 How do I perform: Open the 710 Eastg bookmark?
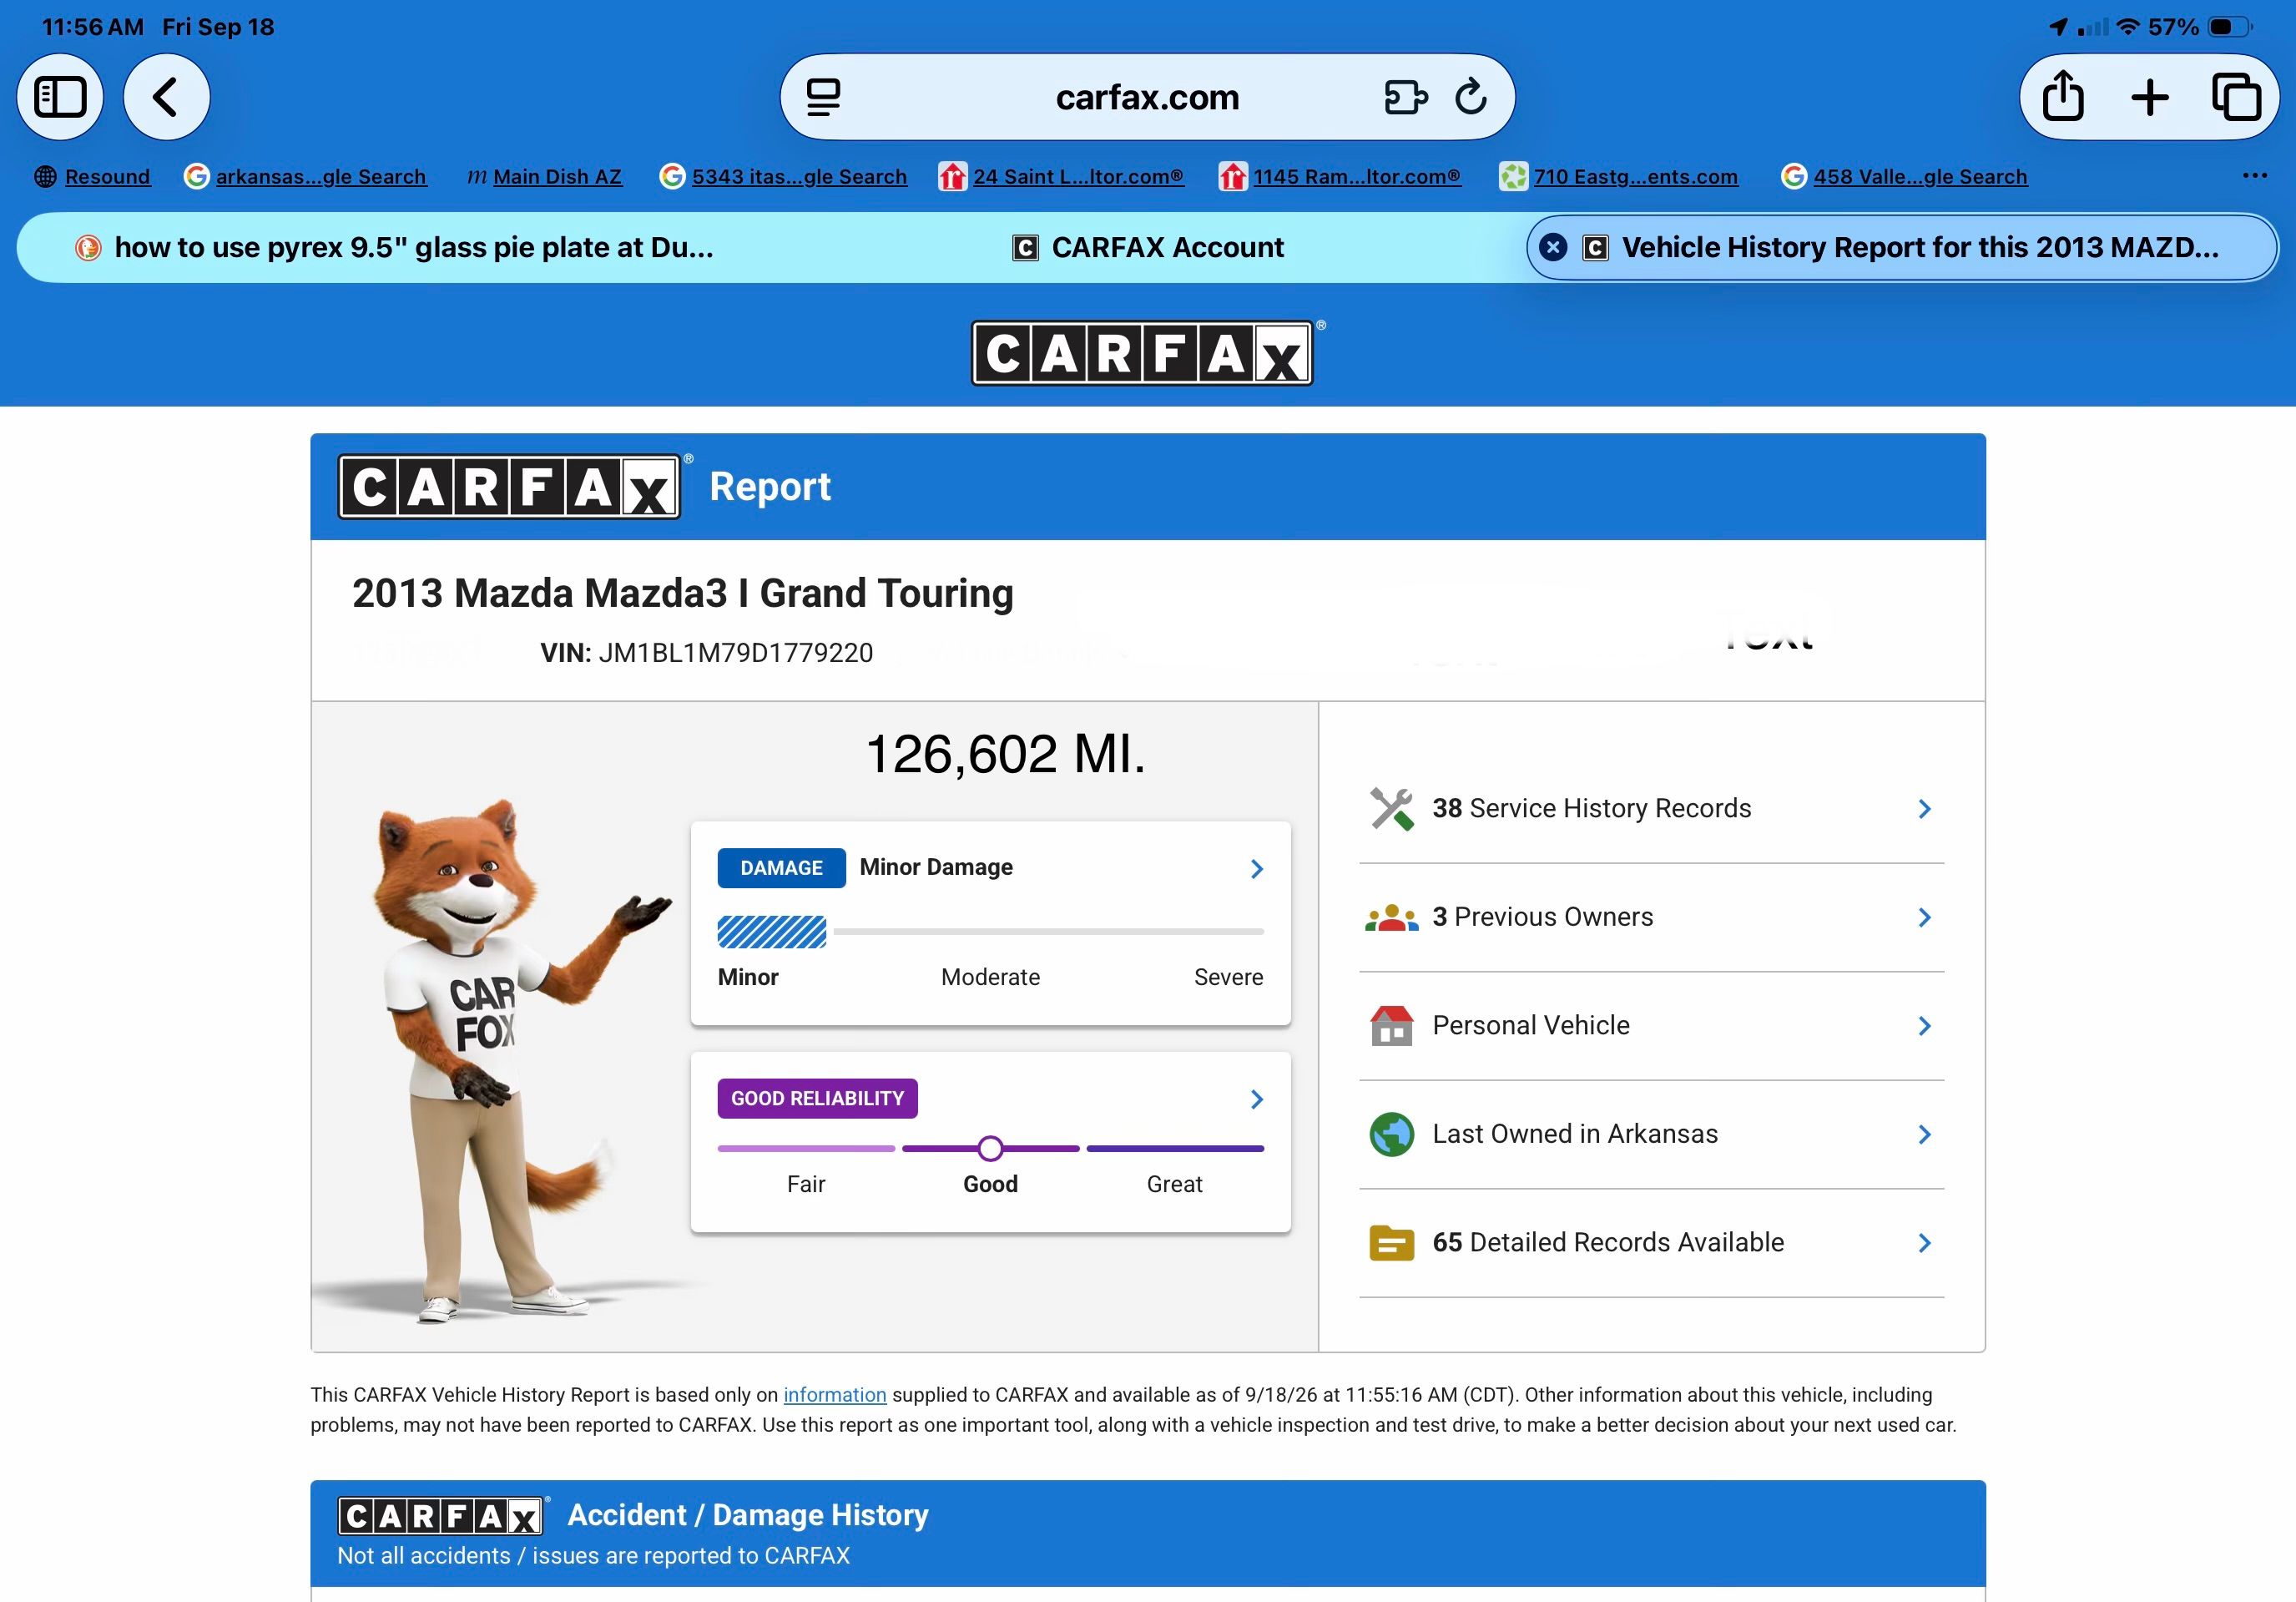click(x=1619, y=176)
